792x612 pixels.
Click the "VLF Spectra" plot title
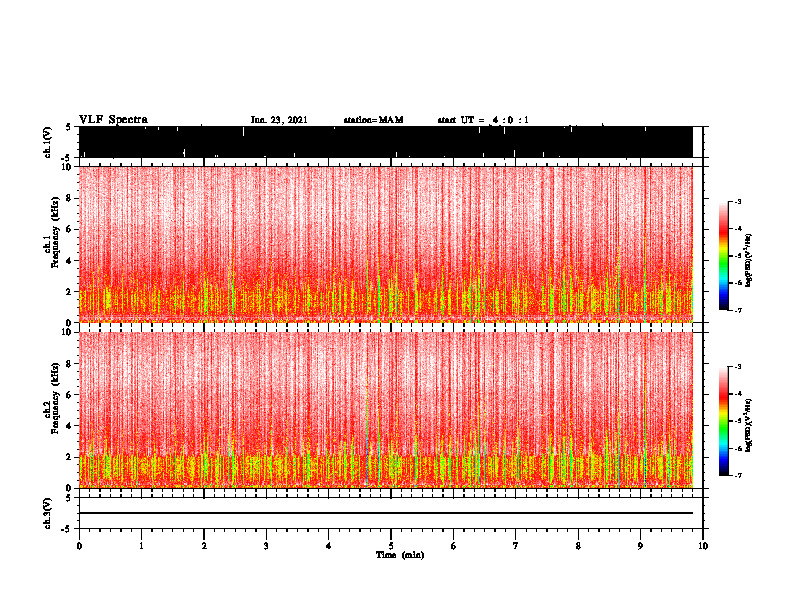[113, 120]
